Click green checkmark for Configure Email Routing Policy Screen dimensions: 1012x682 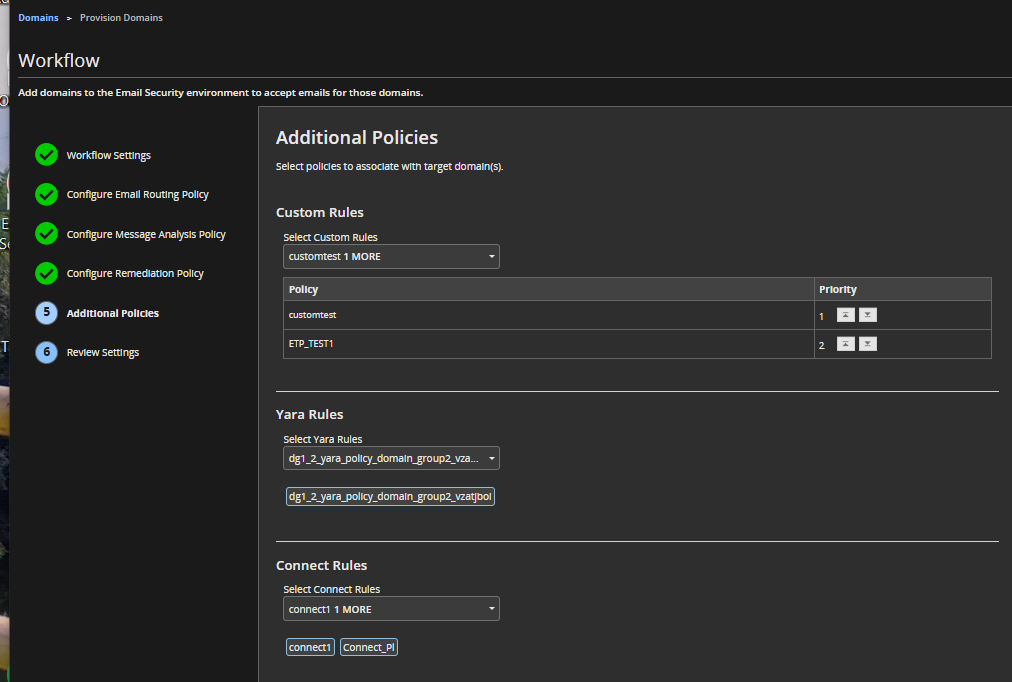(46, 194)
